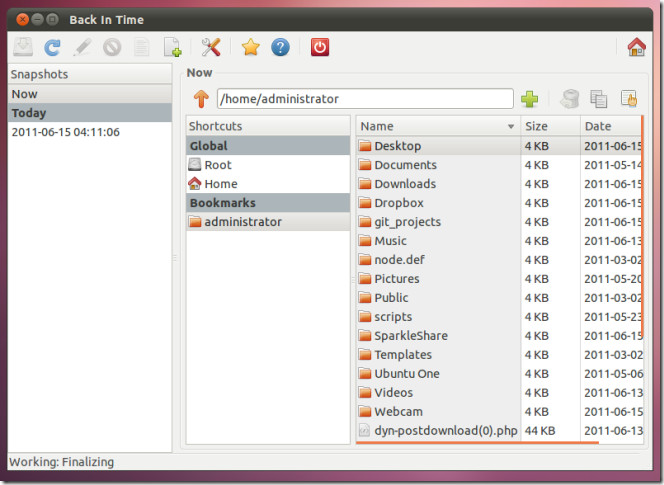Click the Shortcuts list header
Image resolution: width=664 pixels, height=485 pixels.
(268, 126)
